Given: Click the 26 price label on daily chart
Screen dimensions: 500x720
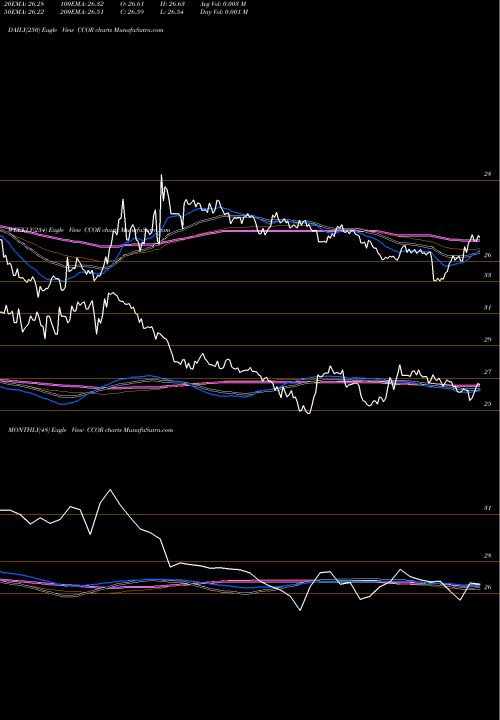Looking at the screenshot, I should coord(487,255).
